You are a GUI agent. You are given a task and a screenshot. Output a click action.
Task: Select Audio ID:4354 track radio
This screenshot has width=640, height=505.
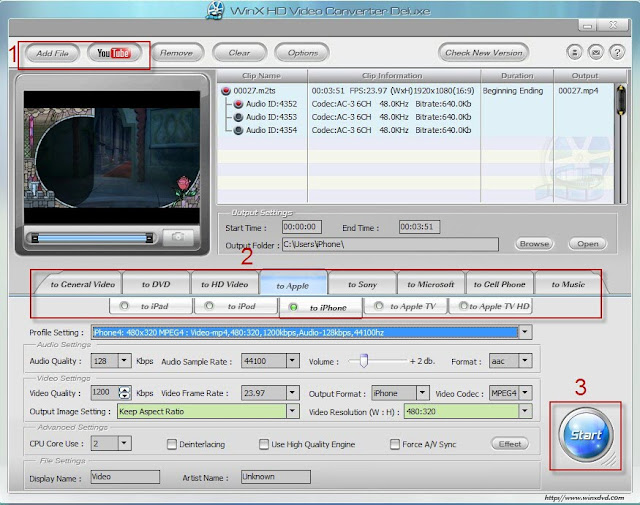coord(238,130)
